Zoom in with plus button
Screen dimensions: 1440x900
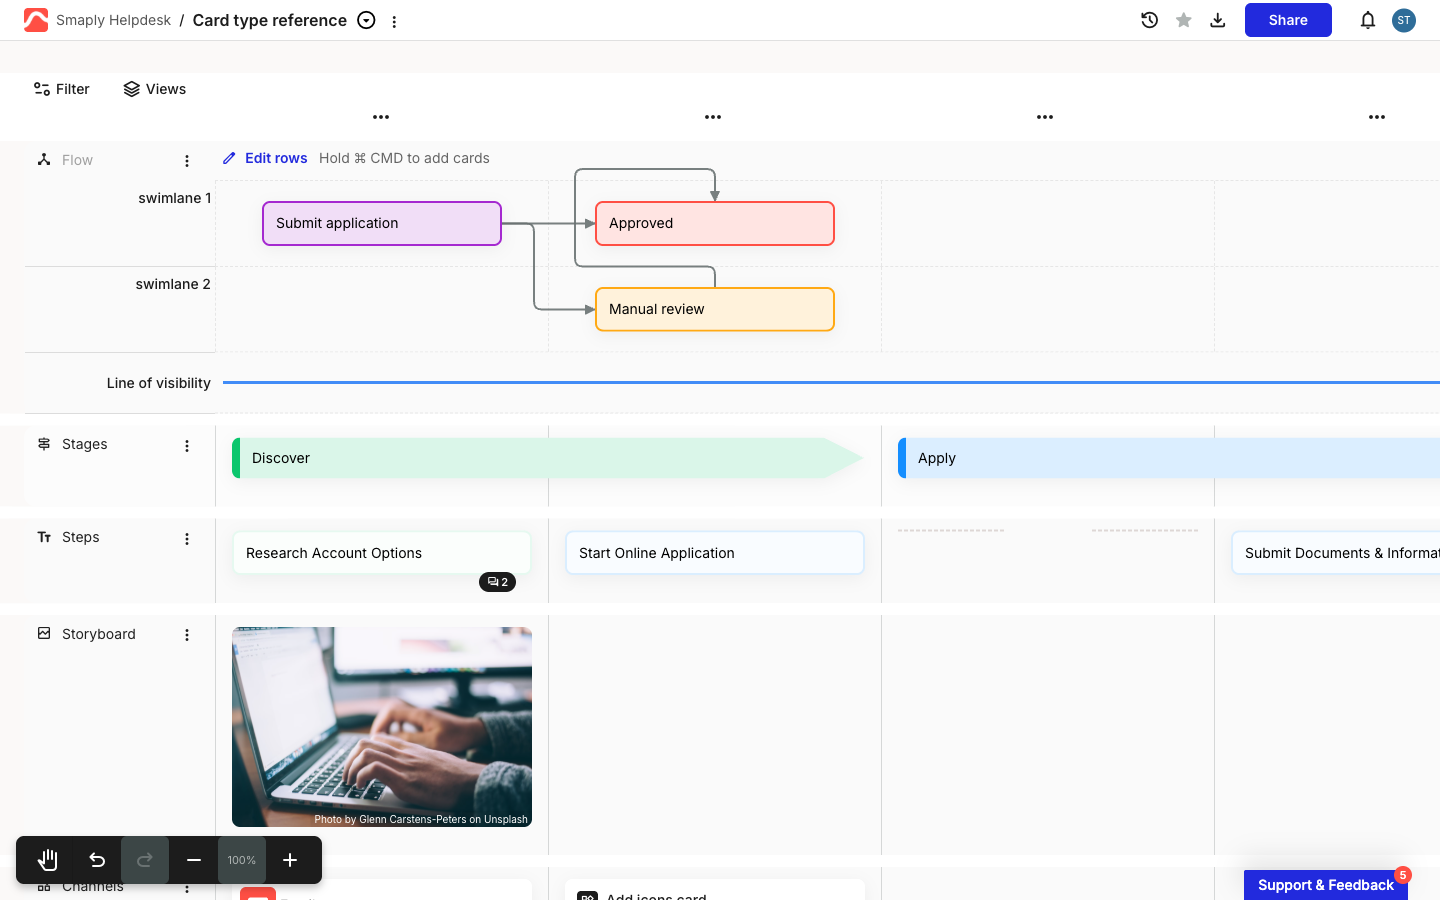pos(290,860)
